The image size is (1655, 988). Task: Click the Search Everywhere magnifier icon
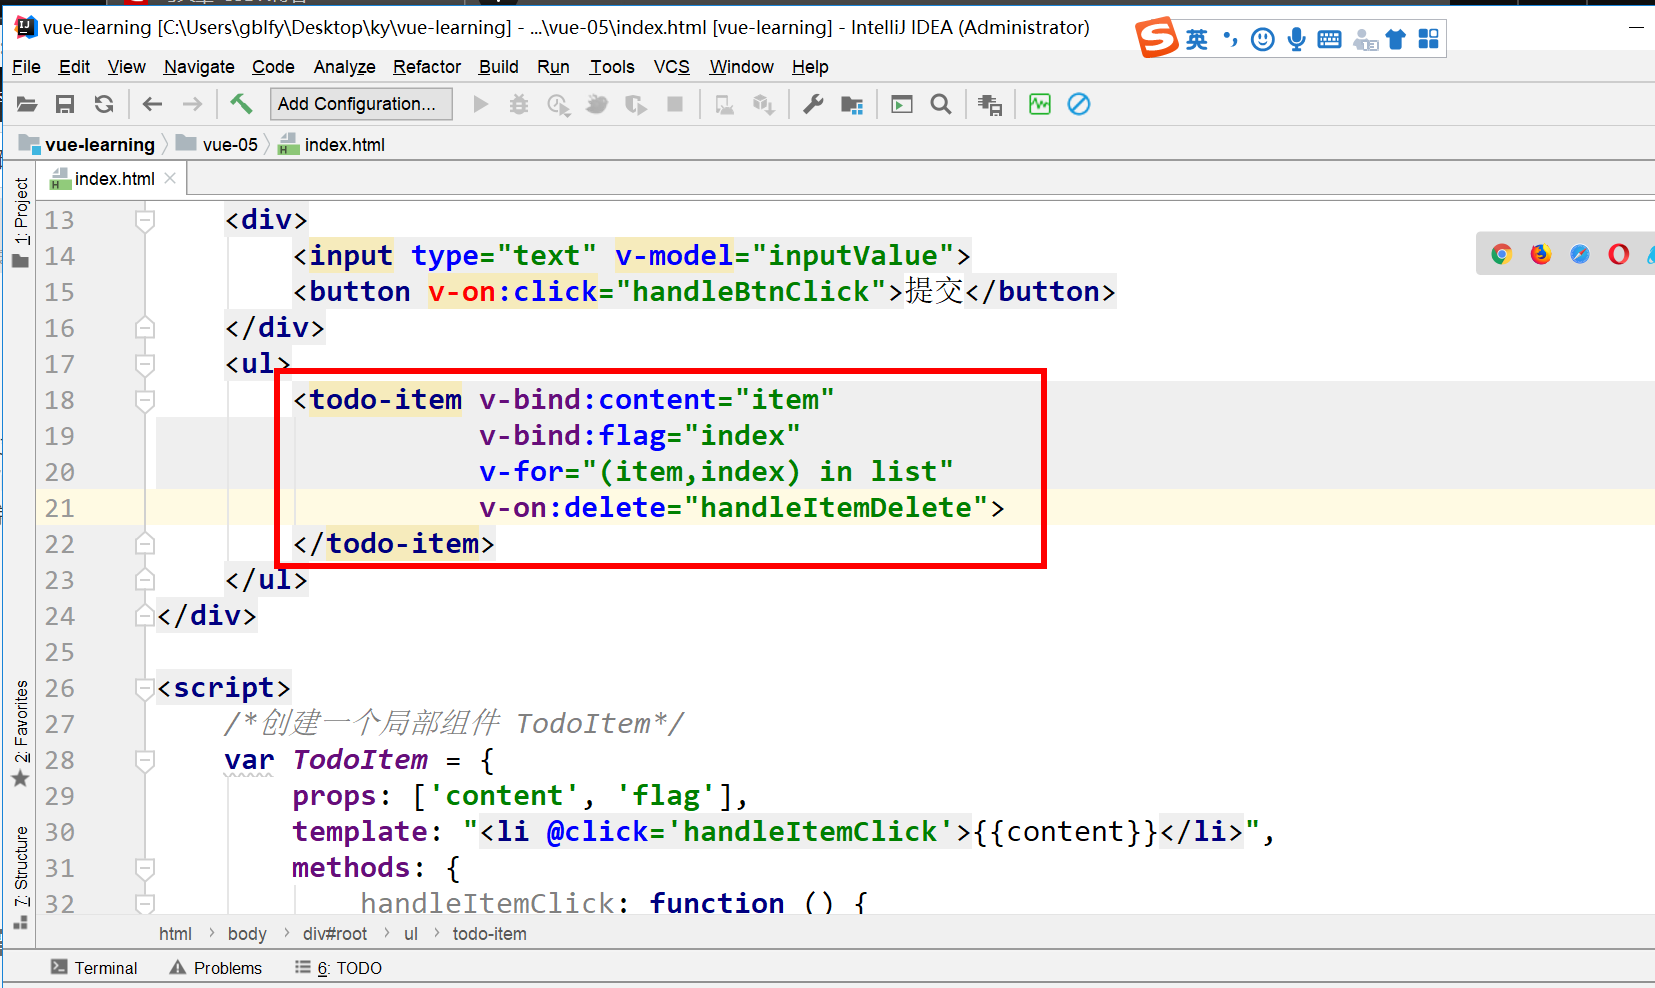pos(941,104)
